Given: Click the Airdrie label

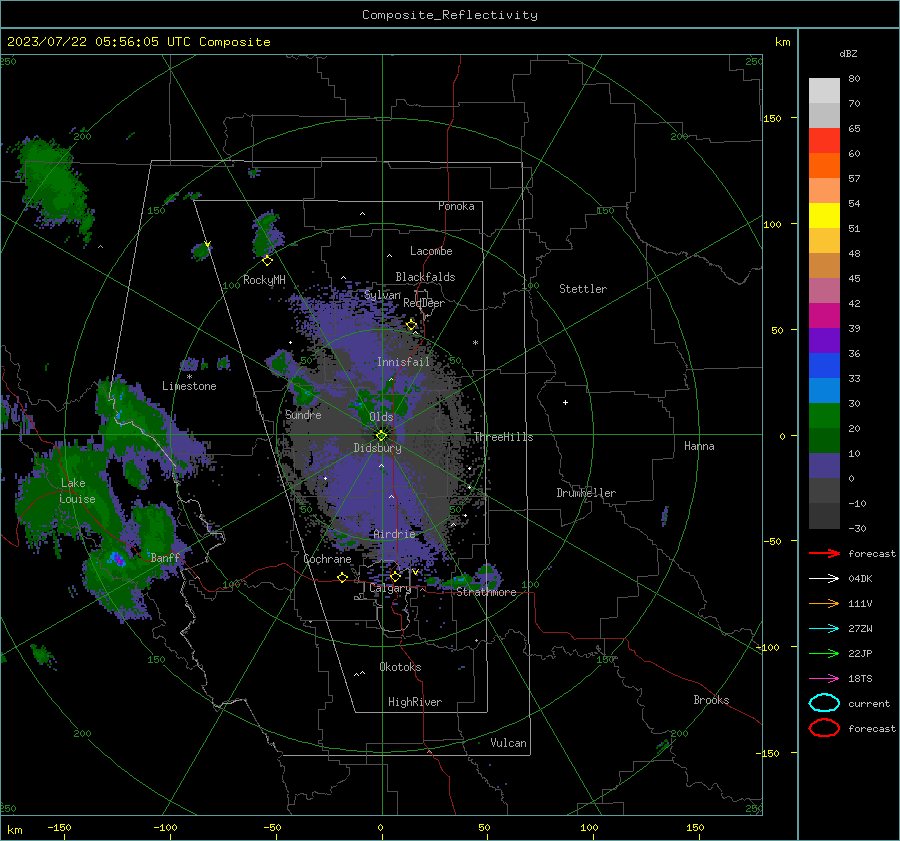Looking at the screenshot, I should (x=394, y=534).
